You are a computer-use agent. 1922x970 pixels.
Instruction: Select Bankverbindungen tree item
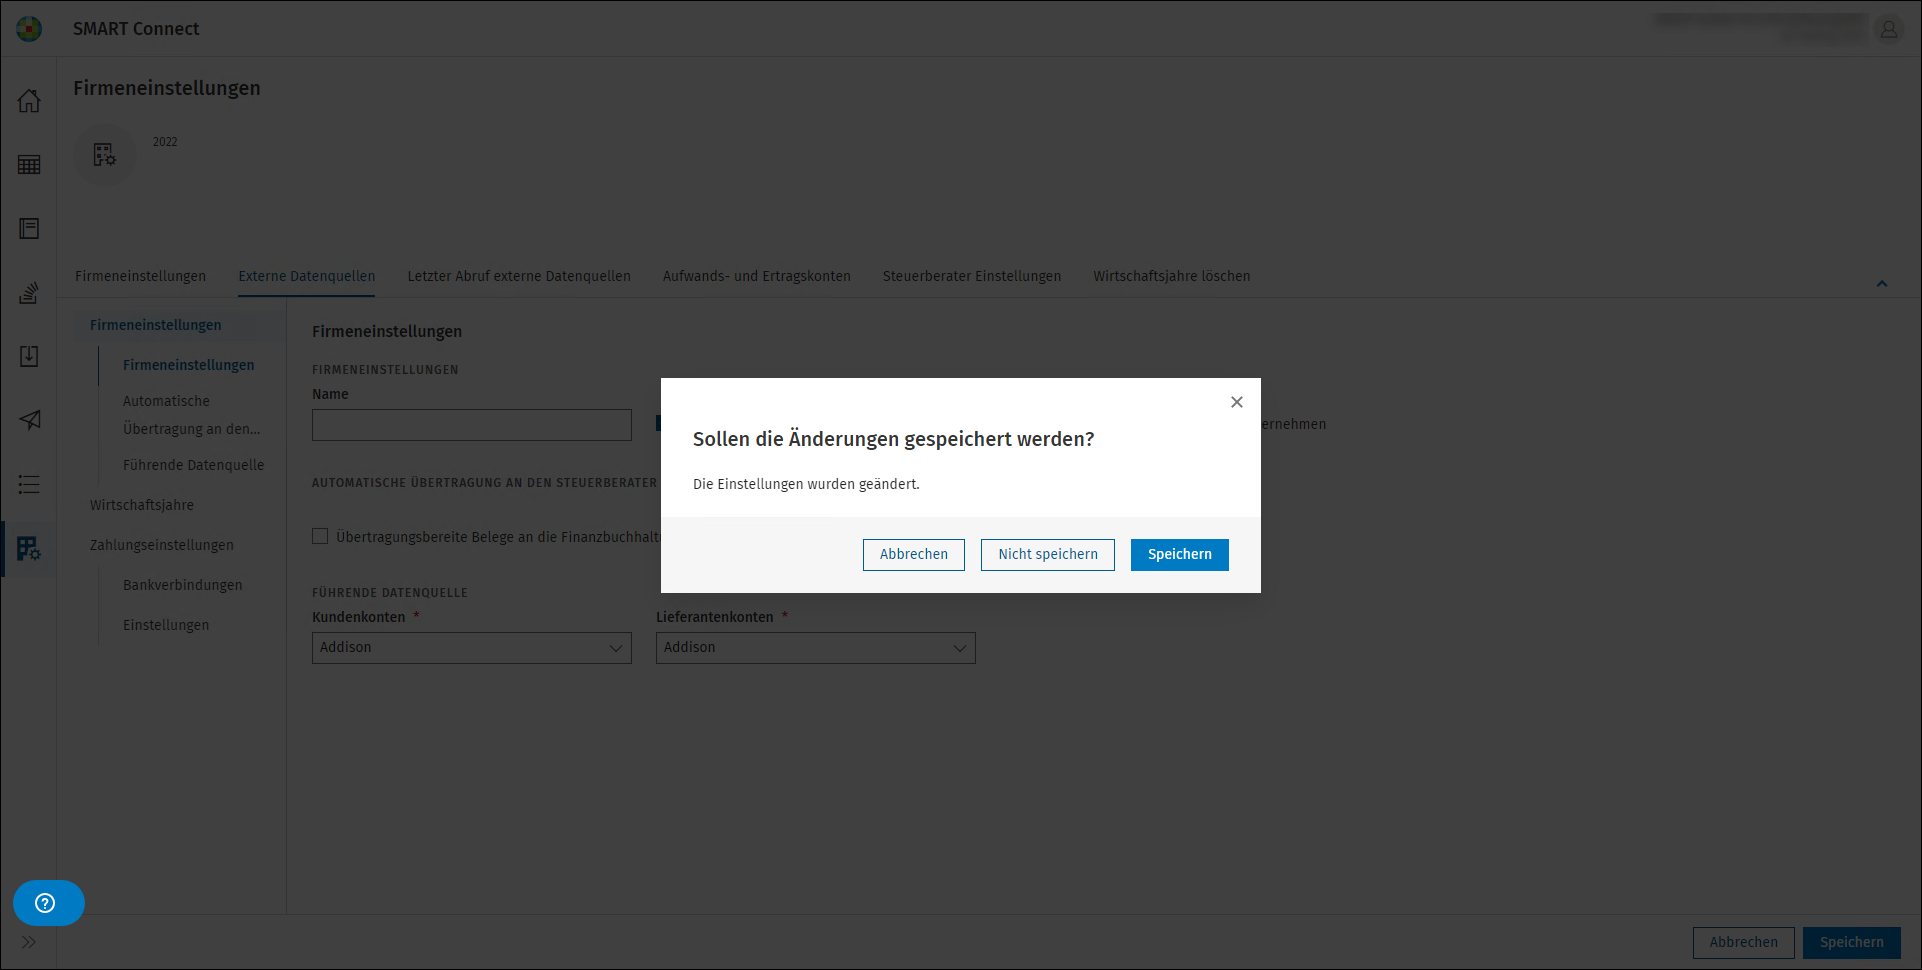pos(183,585)
